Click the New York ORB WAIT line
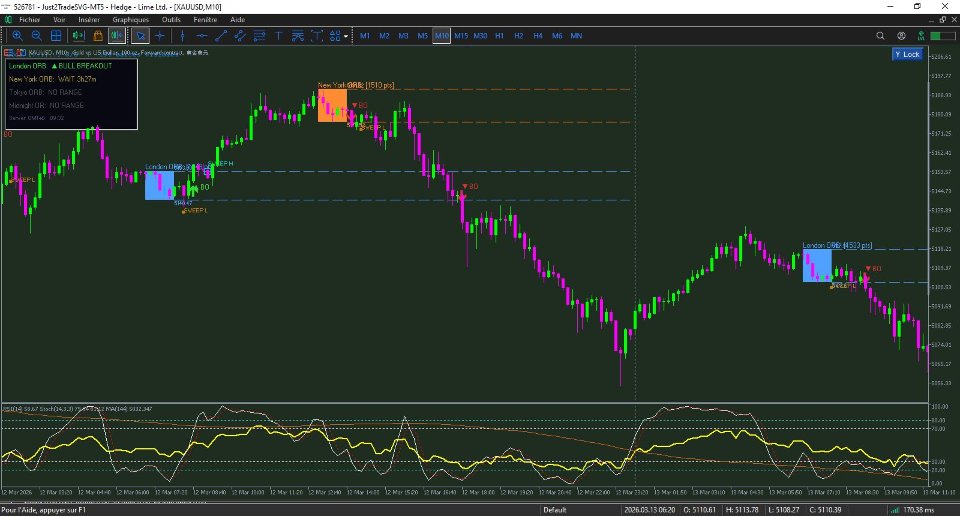 (x=53, y=79)
